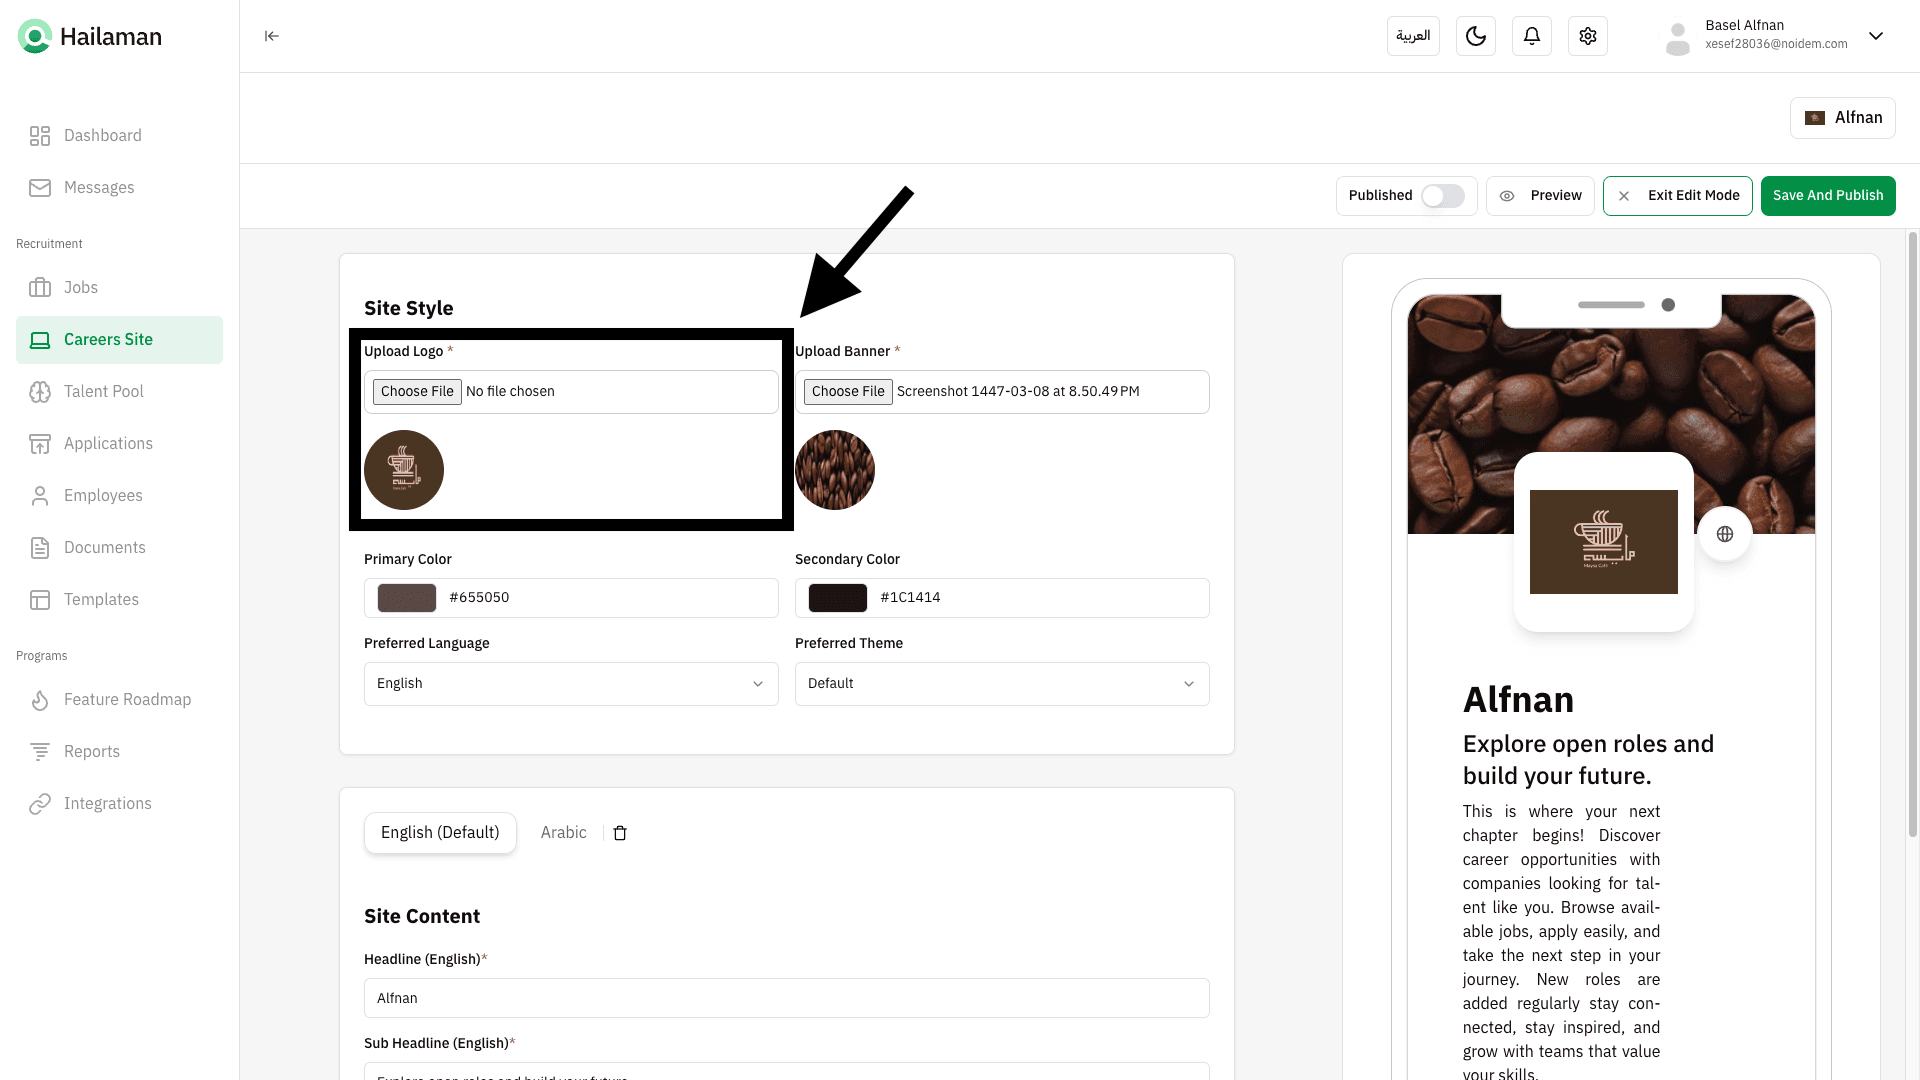This screenshot has height=1080, width=1920.
Task: Open Talent Pool from sidebar
Action: click(x=103, y=391)
